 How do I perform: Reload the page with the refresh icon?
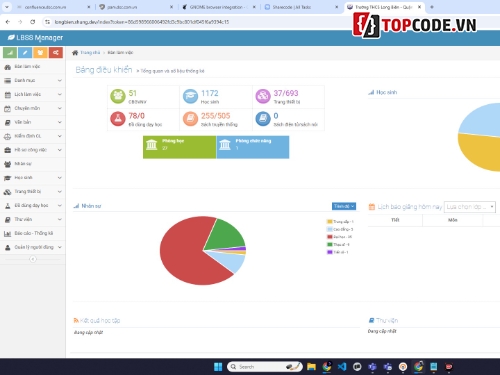[x=32, y=22]
